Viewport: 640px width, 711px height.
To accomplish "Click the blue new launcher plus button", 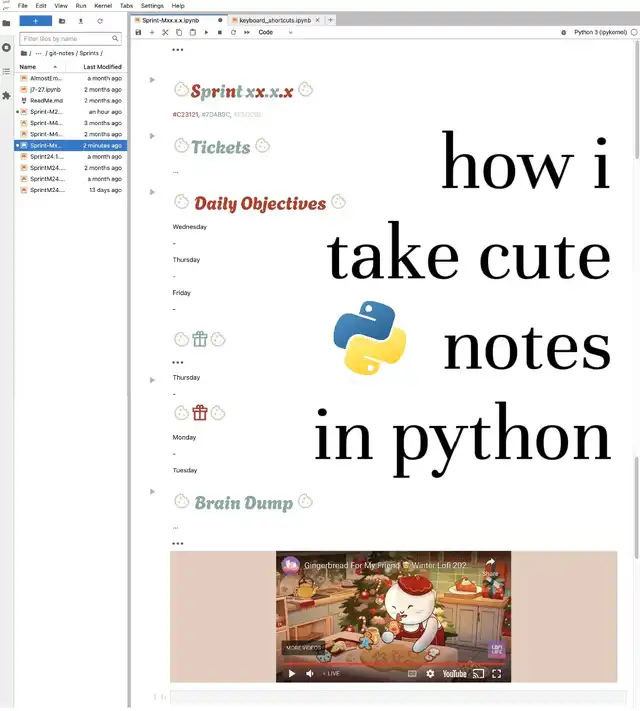I will click(36, 20).
